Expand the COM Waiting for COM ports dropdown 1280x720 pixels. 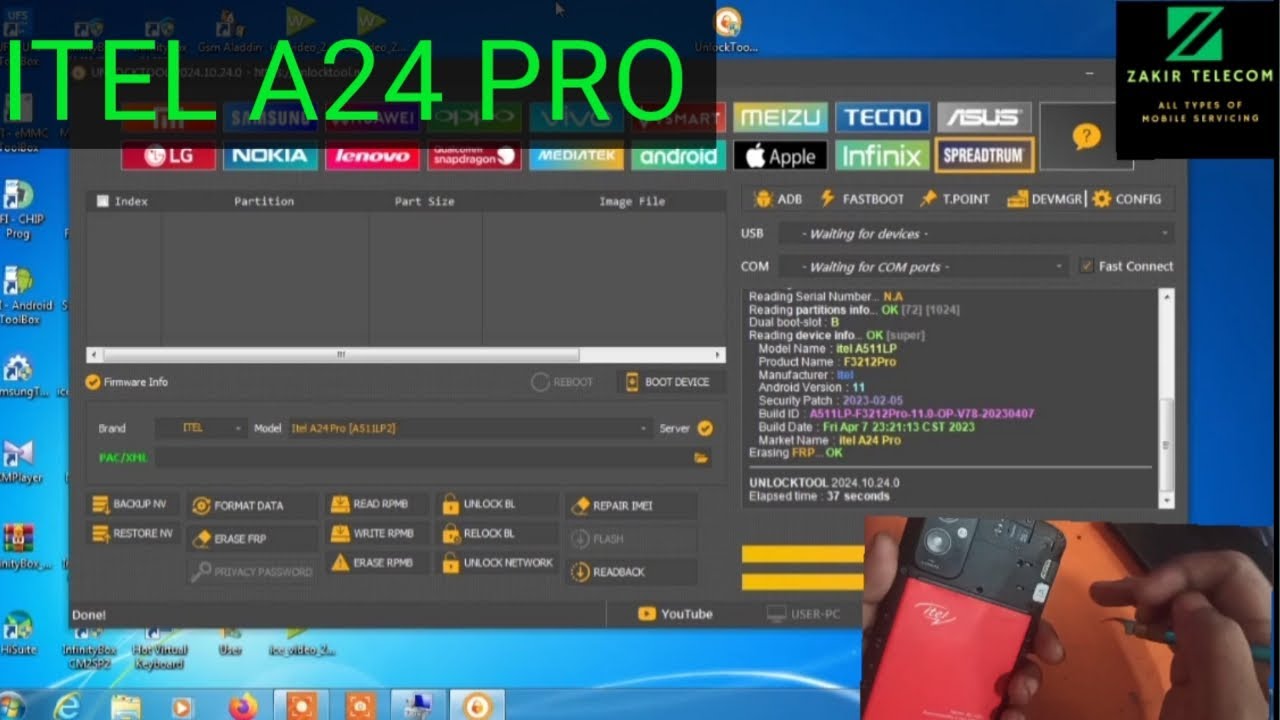click(922, 267)
